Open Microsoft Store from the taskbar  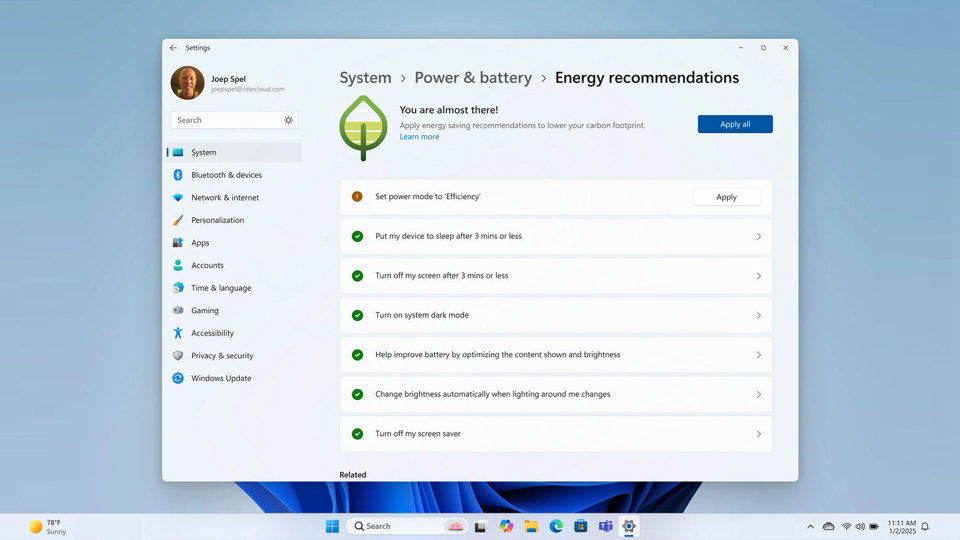click(580, 527)
